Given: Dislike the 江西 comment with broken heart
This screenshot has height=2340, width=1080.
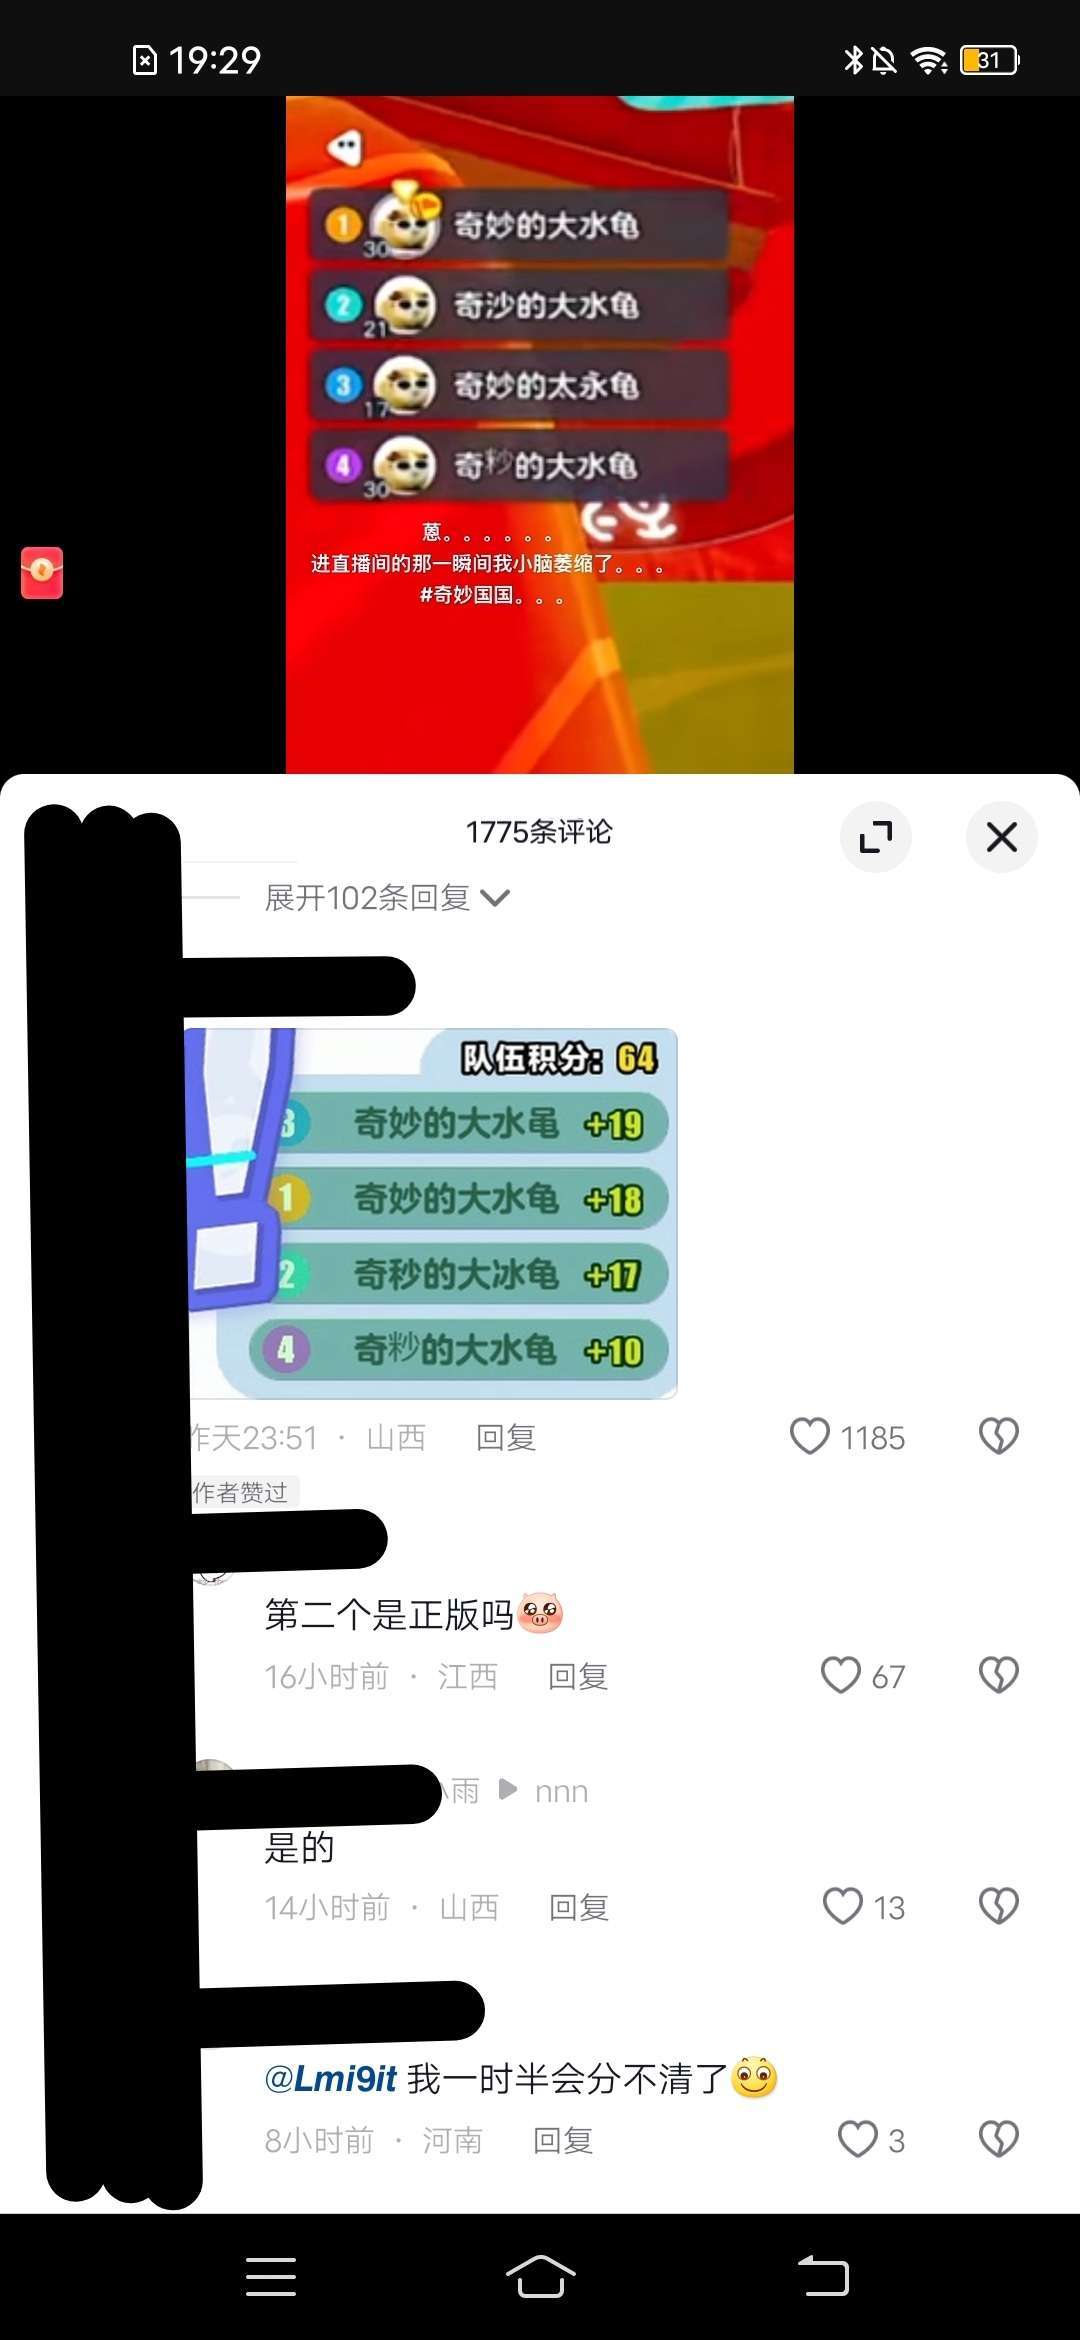Looking at the screenshot, I should pos(998,1675).
